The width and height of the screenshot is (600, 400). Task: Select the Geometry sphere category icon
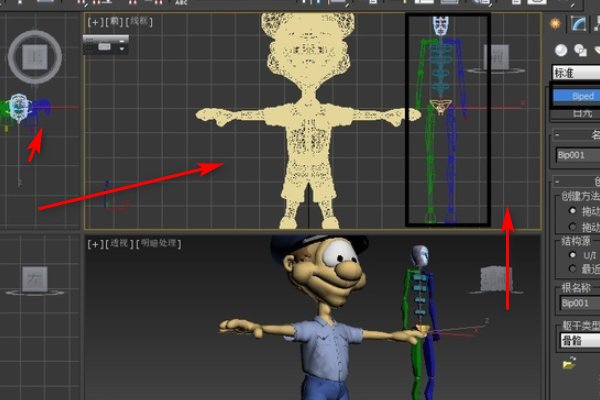pyautogui.click(x=561, y=50)
